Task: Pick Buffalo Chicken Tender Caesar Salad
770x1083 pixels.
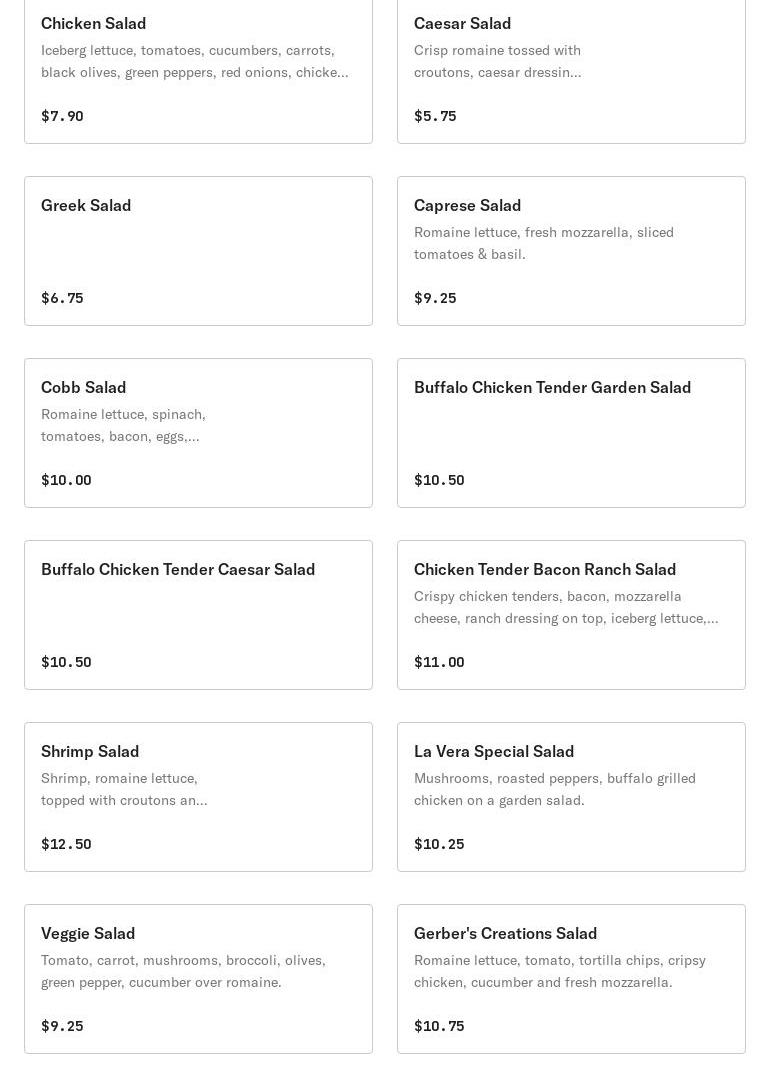Action: [198, 615]
